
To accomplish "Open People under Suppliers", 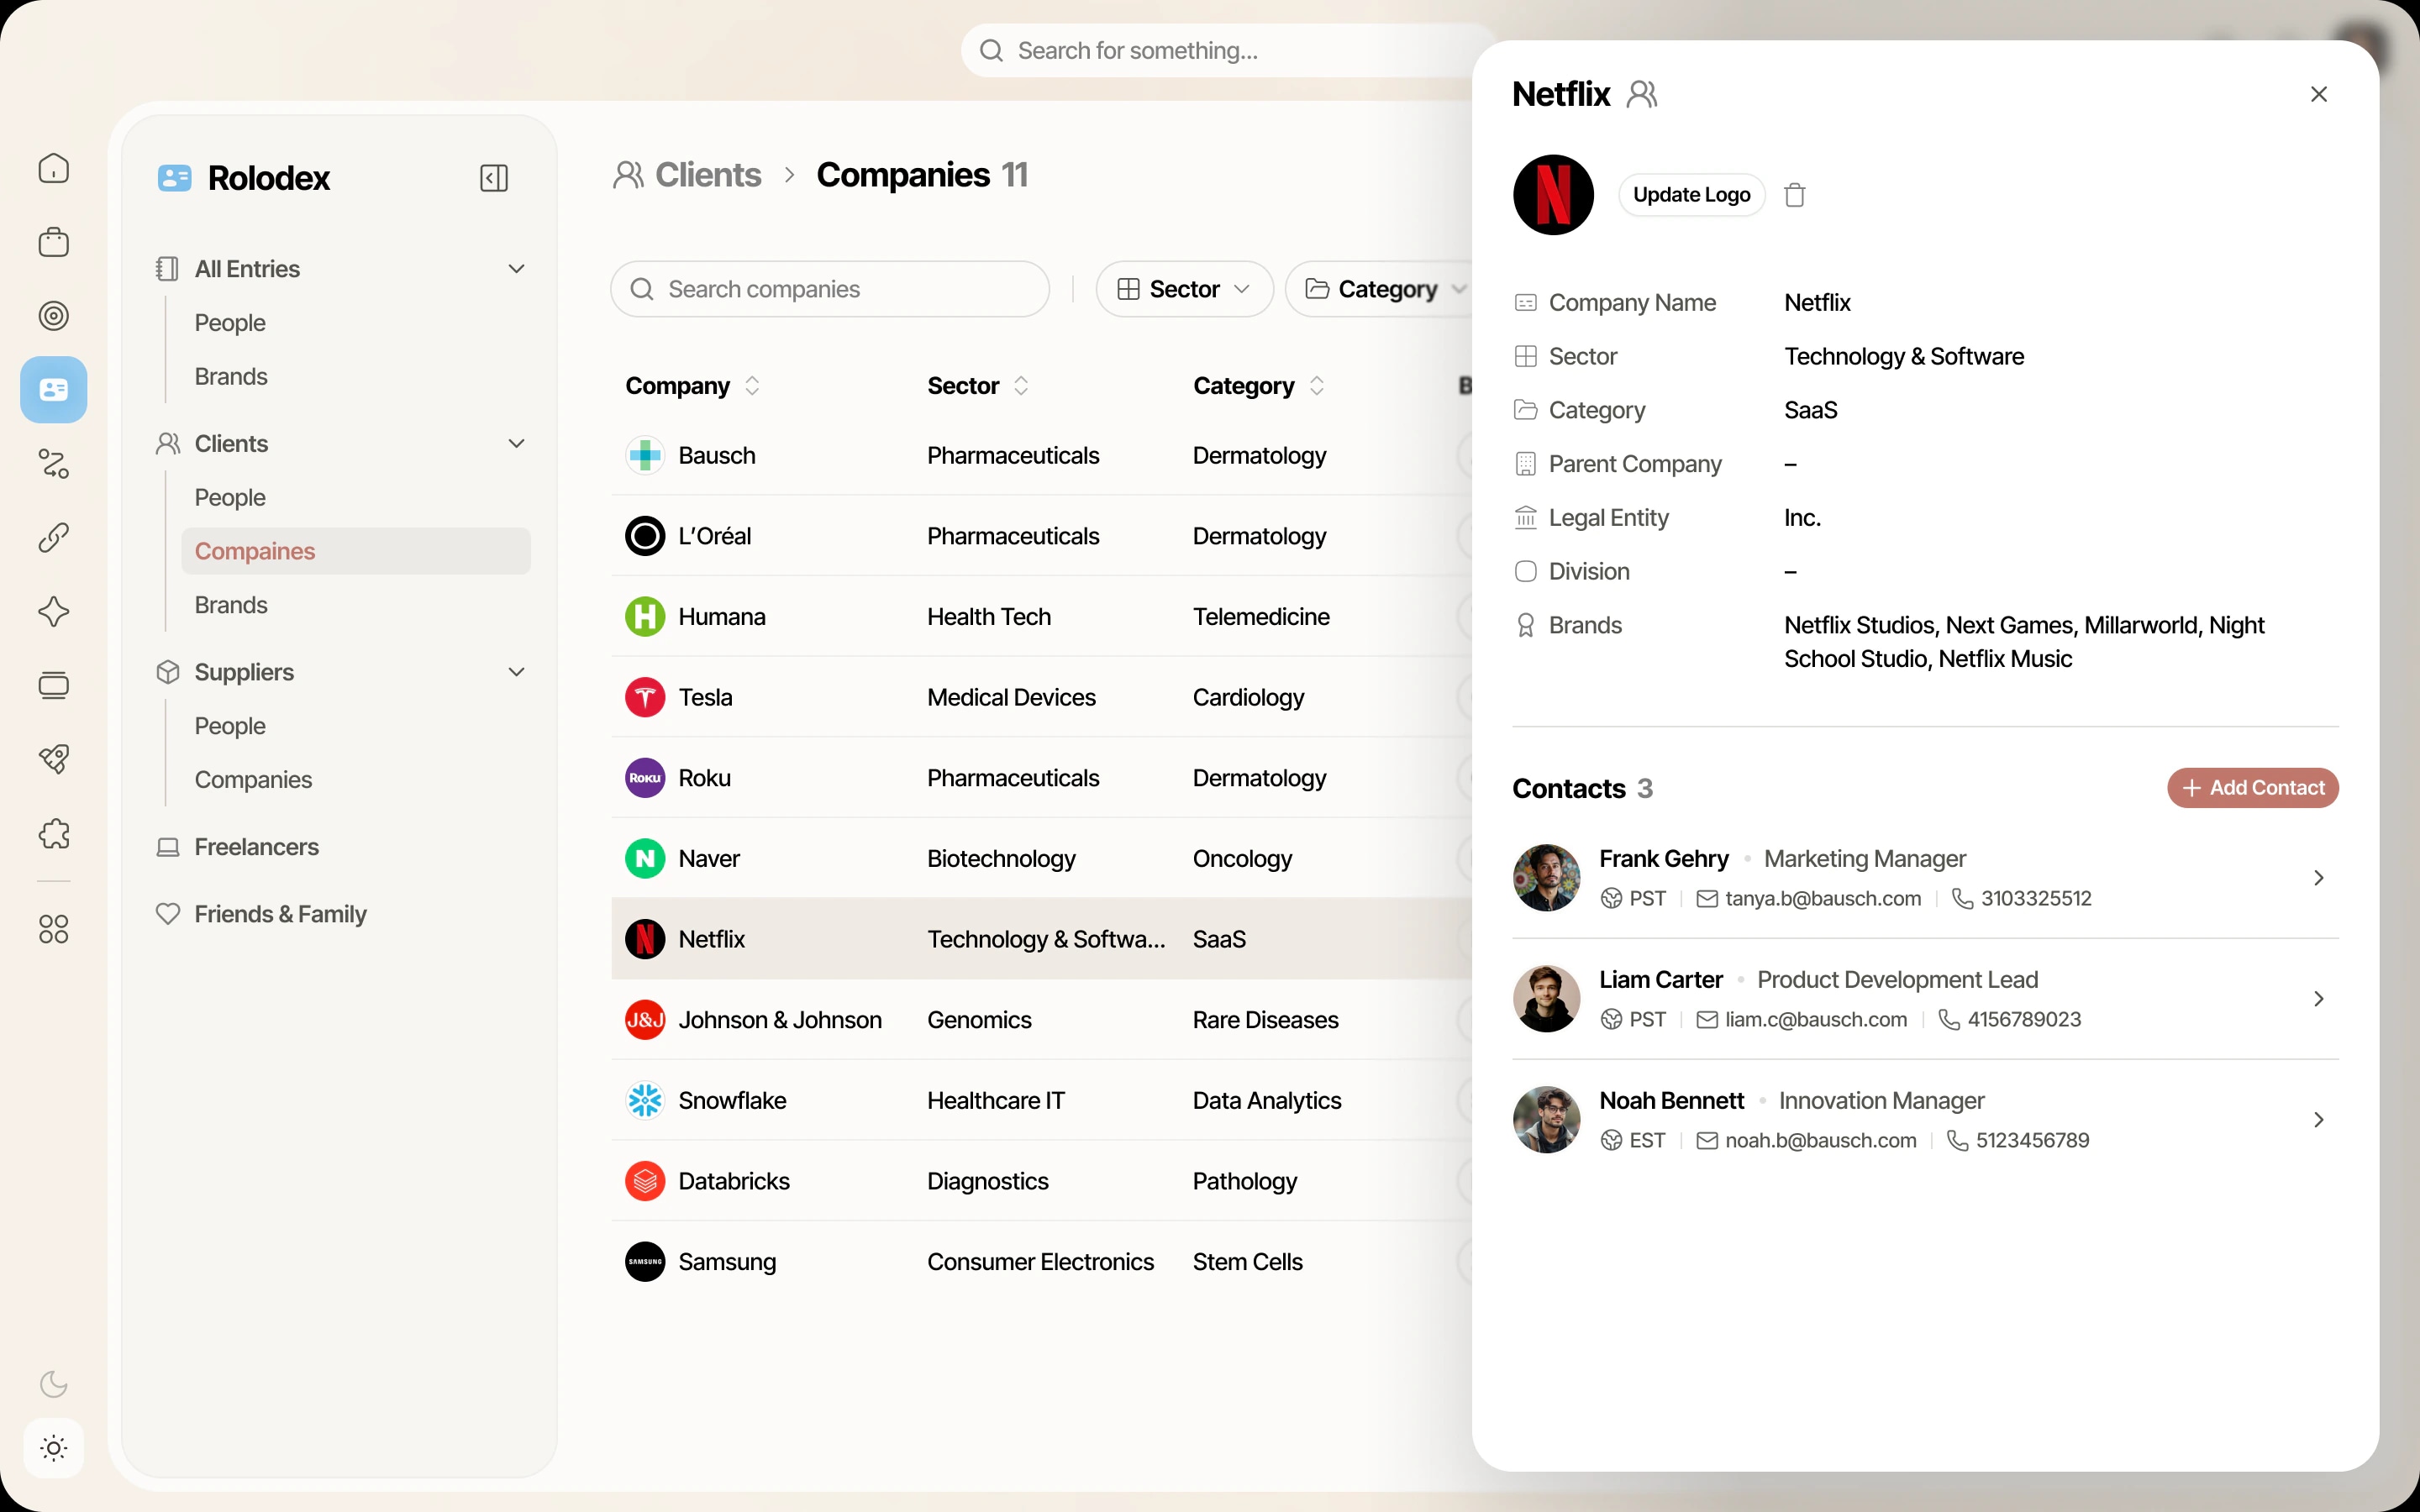I will pos(230,726).
